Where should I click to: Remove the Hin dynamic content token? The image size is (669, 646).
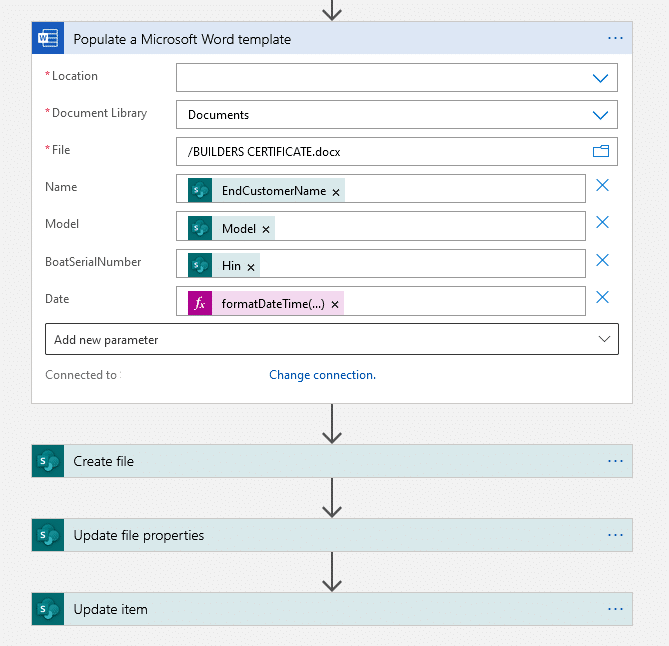point(251,266)
